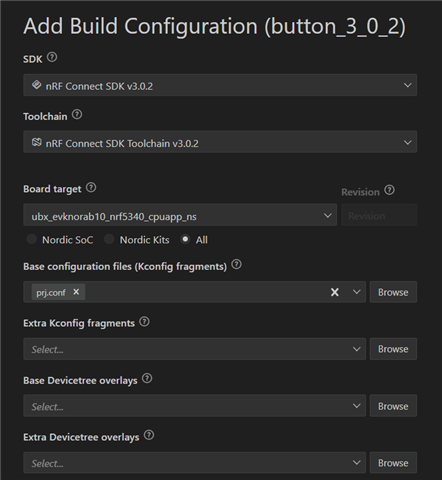This screenshot has width=442, height=480.
Task: Browse for Extra Kconfig fragments
Action: tap(393, 349)
